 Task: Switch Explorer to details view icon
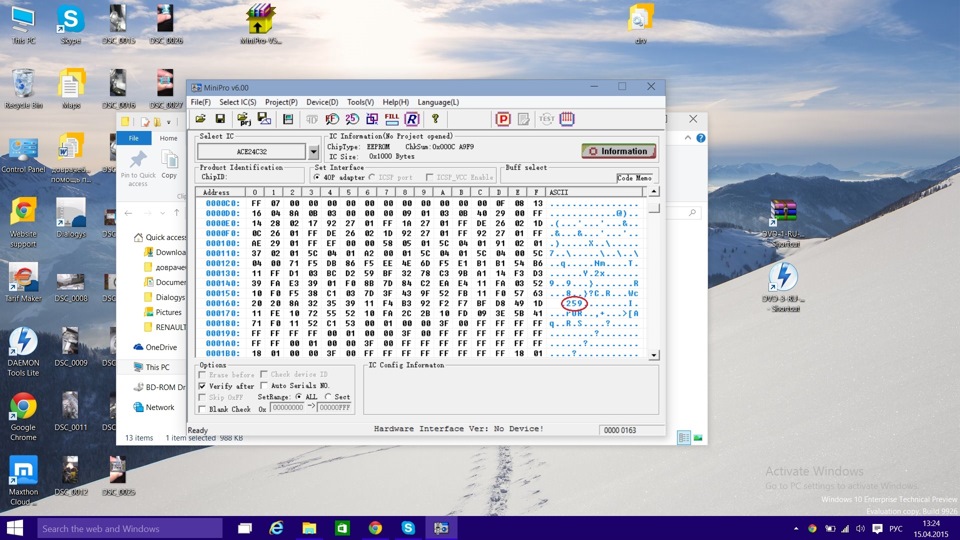click(684, 437)
